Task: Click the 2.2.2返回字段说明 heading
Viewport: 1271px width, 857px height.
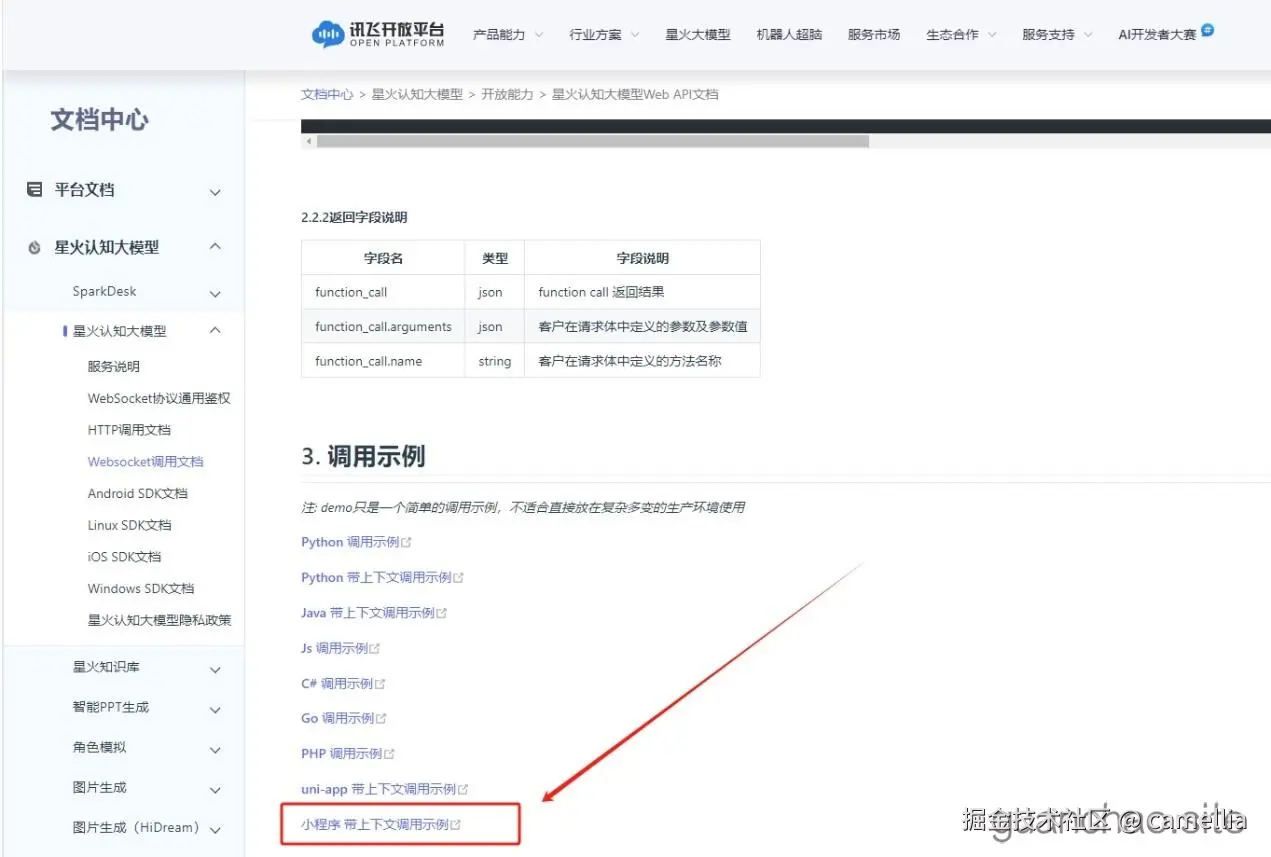Action: pos(354,217)
